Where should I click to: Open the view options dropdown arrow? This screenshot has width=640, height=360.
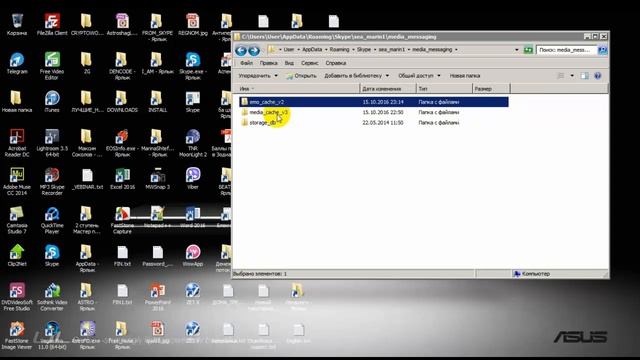[572, 76]
